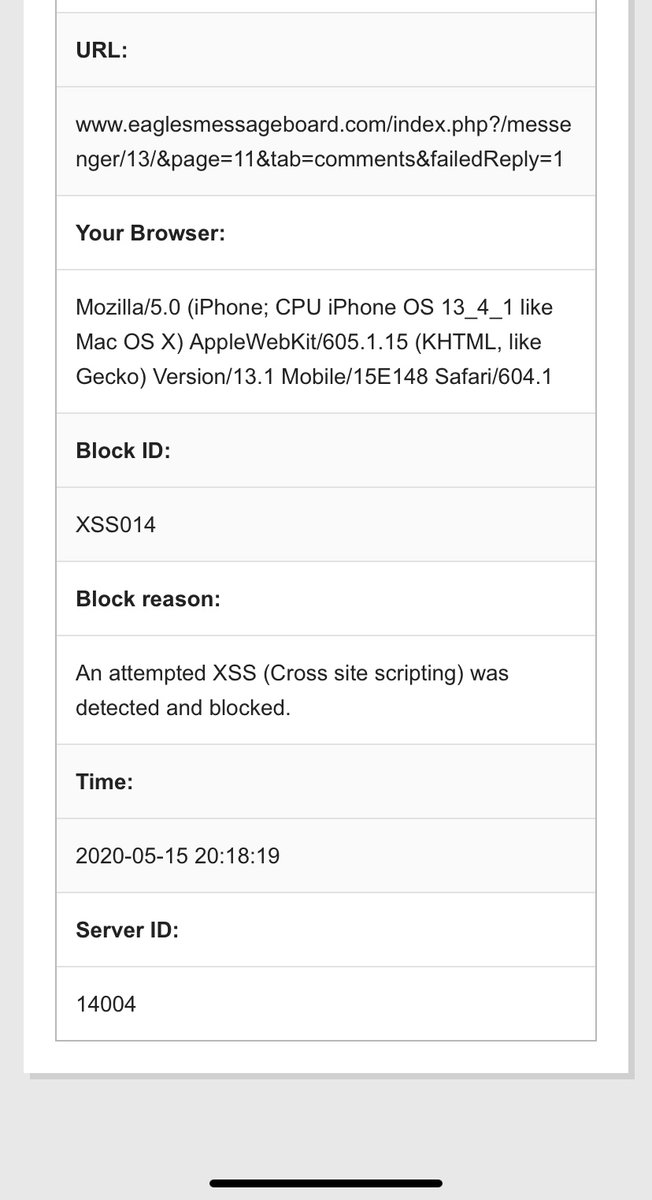
Task: Click the URL label heading
Action: (x=102, y=50)
